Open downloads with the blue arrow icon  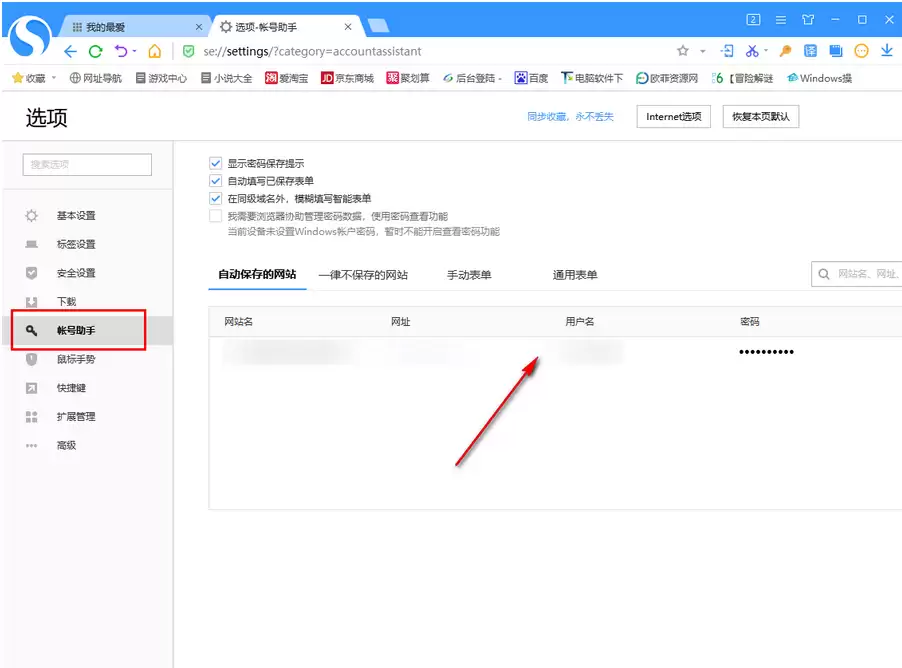pyautogui.click(x=886, y=51)
